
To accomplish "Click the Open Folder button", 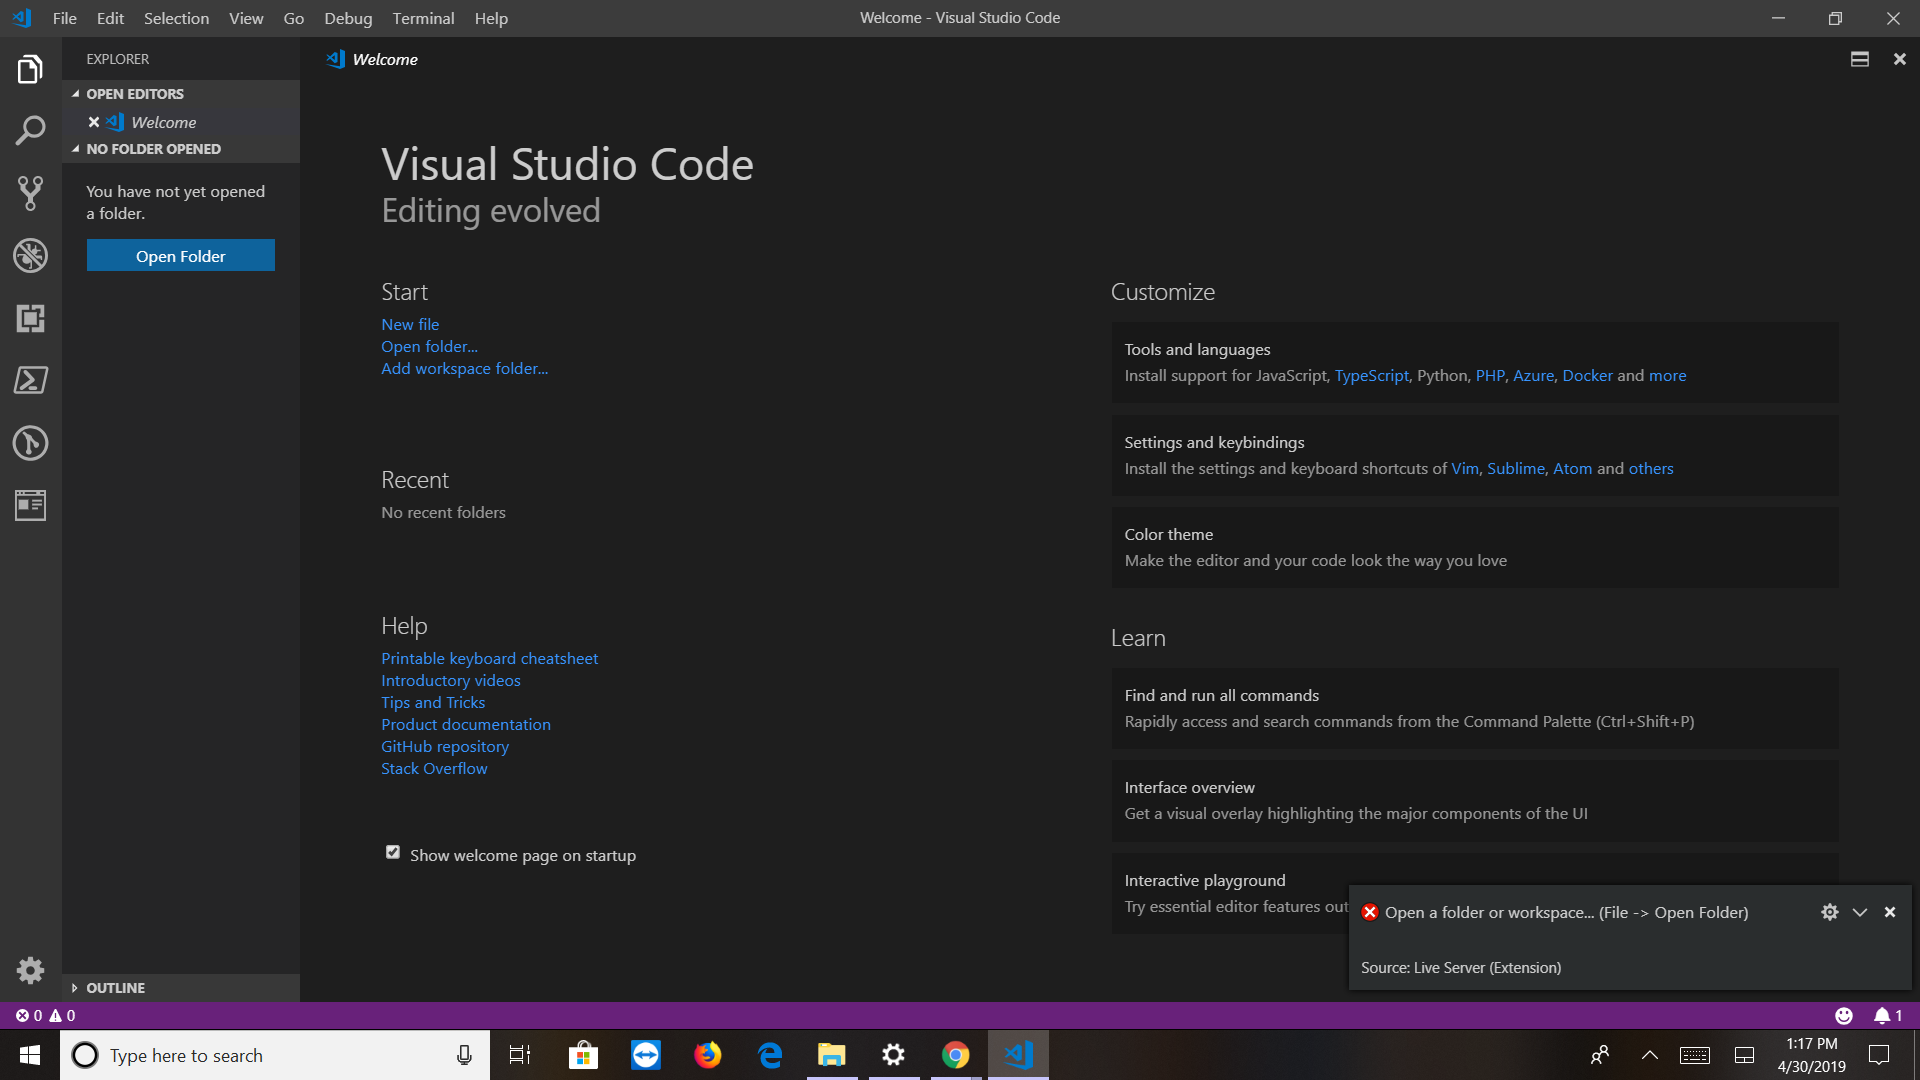I will click(x=180, y=255).
